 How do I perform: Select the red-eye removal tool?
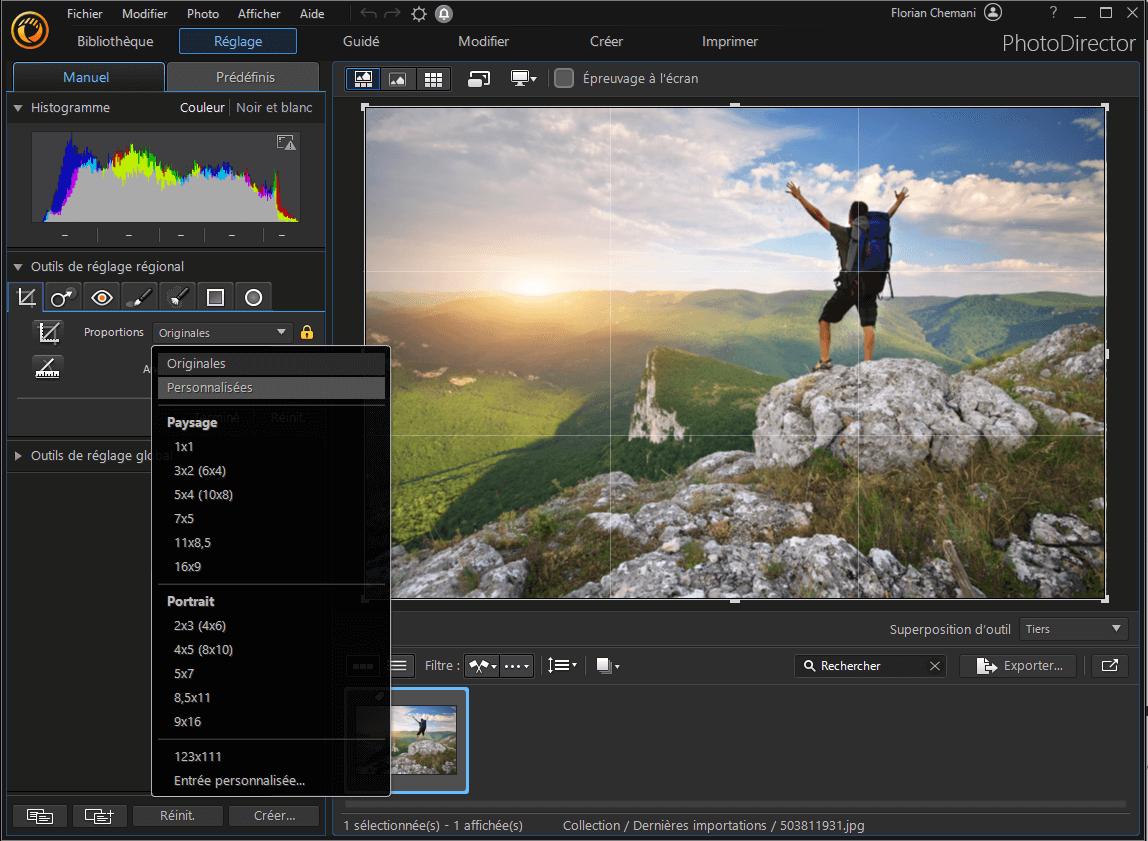coord(100,296)
